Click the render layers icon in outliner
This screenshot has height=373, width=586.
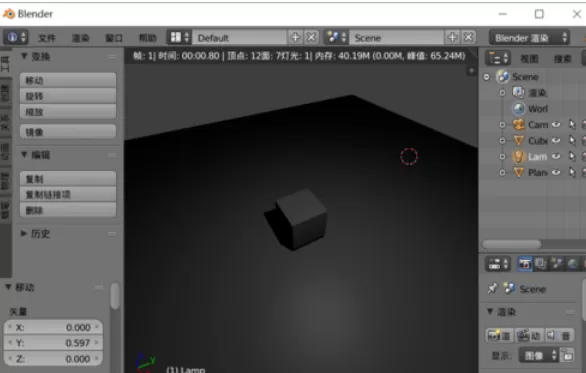tap(519, 92)
